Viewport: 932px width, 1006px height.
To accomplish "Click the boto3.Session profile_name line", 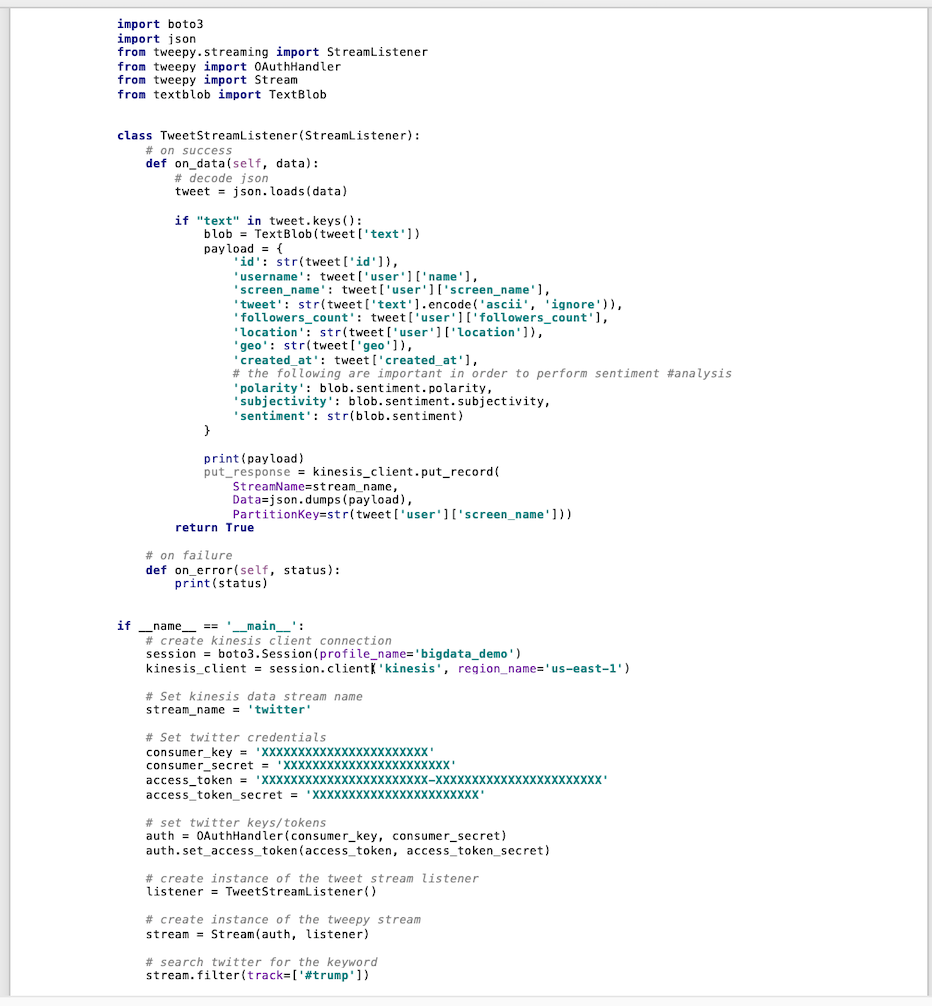I will pos(334,654).
